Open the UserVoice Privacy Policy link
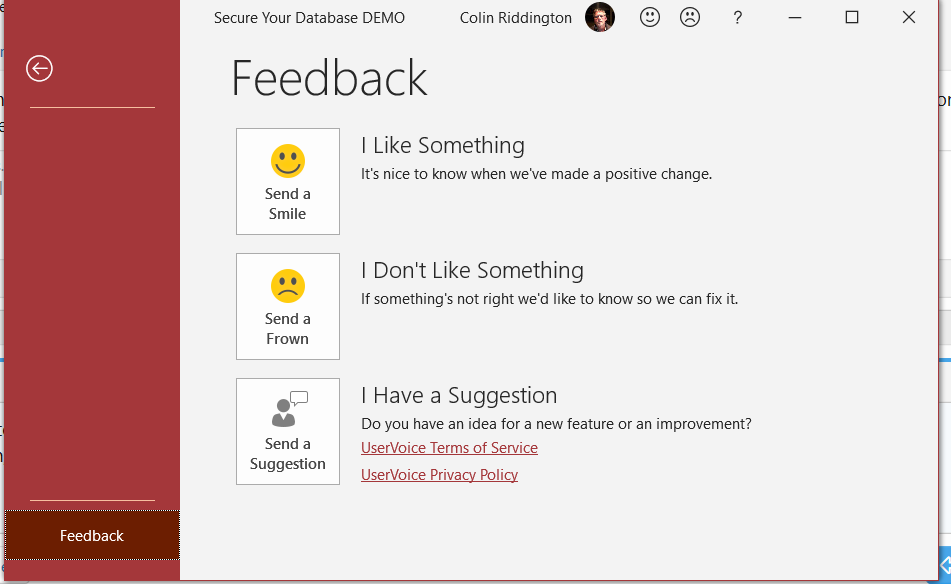Screen dimensions: 951x584 tap(439, 475)
